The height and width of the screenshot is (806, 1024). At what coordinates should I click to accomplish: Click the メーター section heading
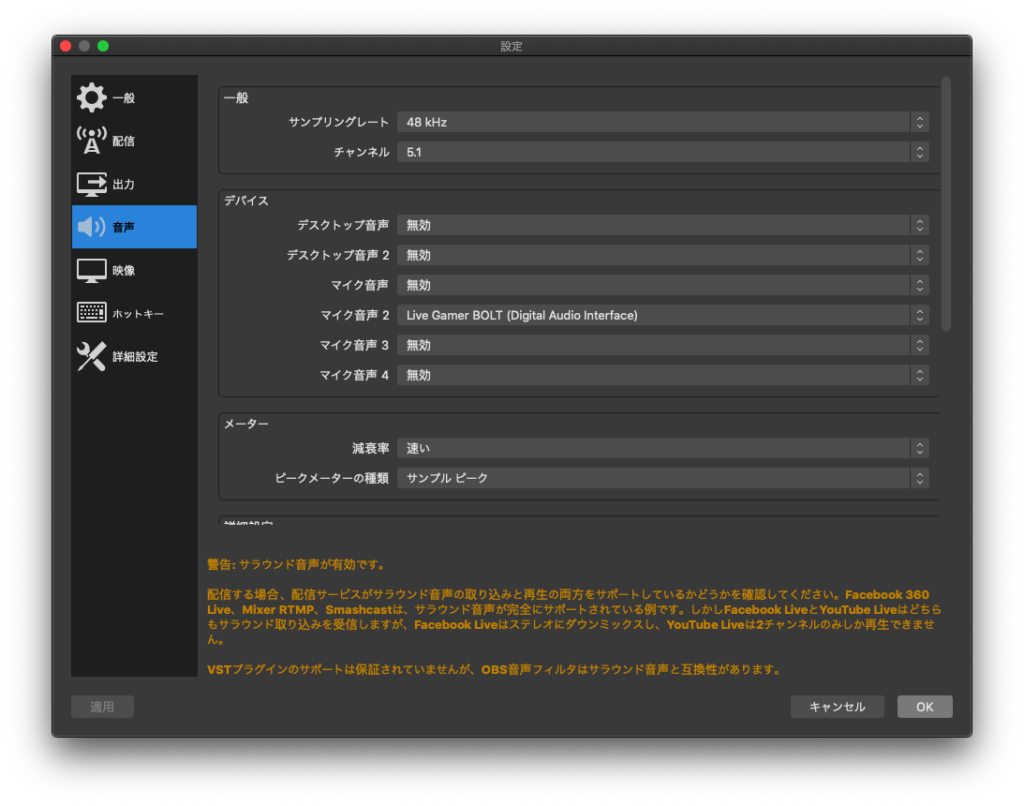(246, 425)
